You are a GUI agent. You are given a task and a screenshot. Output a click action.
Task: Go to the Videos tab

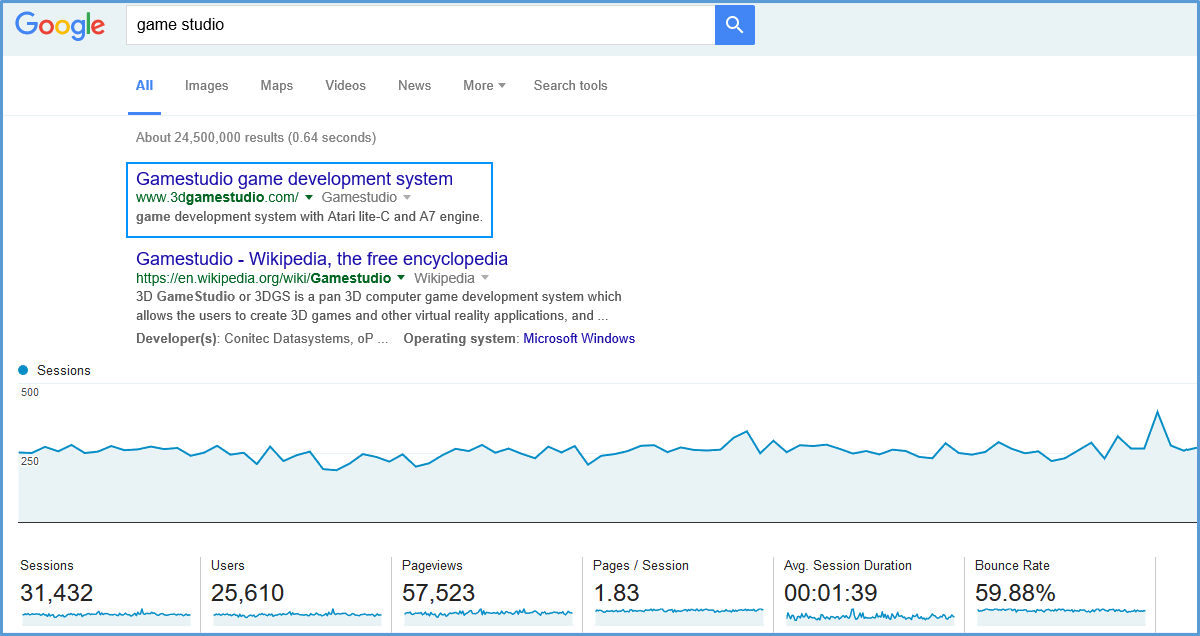pos(346,86)
